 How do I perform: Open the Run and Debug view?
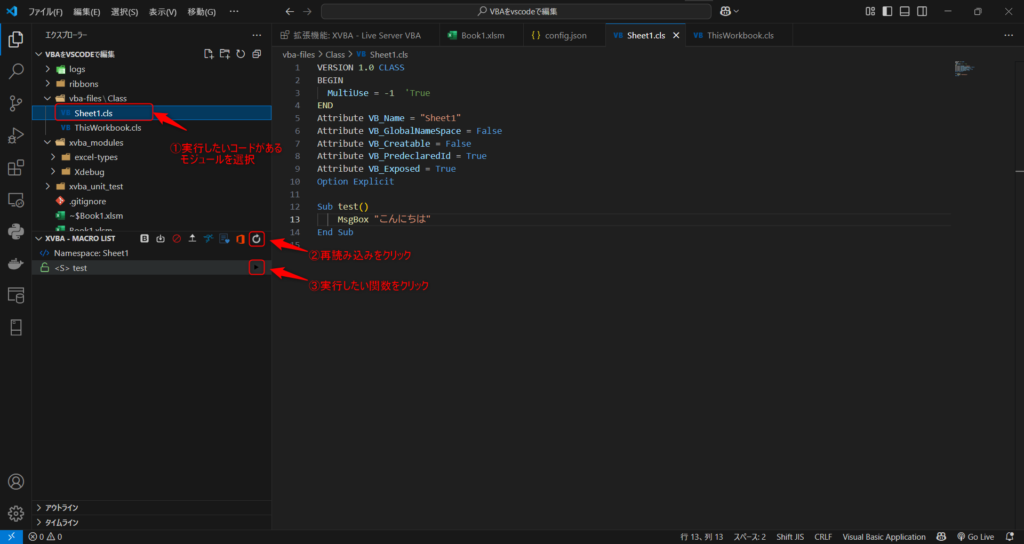pyautogui.click(x=16, y=135)
